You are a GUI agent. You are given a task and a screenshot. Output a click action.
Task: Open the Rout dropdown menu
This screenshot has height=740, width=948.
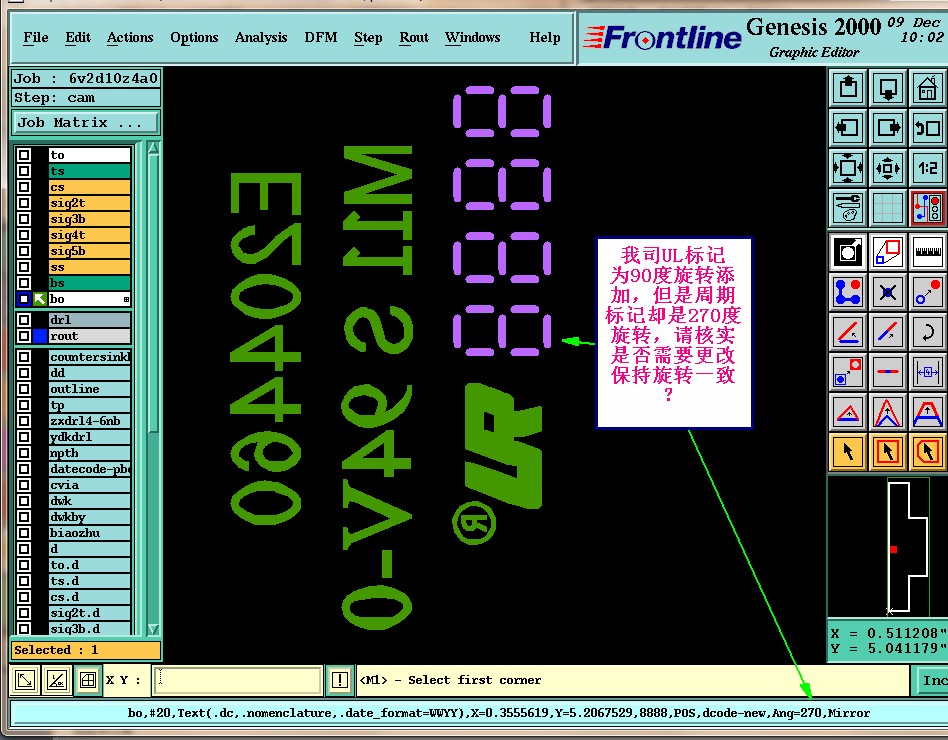[414, 37]
